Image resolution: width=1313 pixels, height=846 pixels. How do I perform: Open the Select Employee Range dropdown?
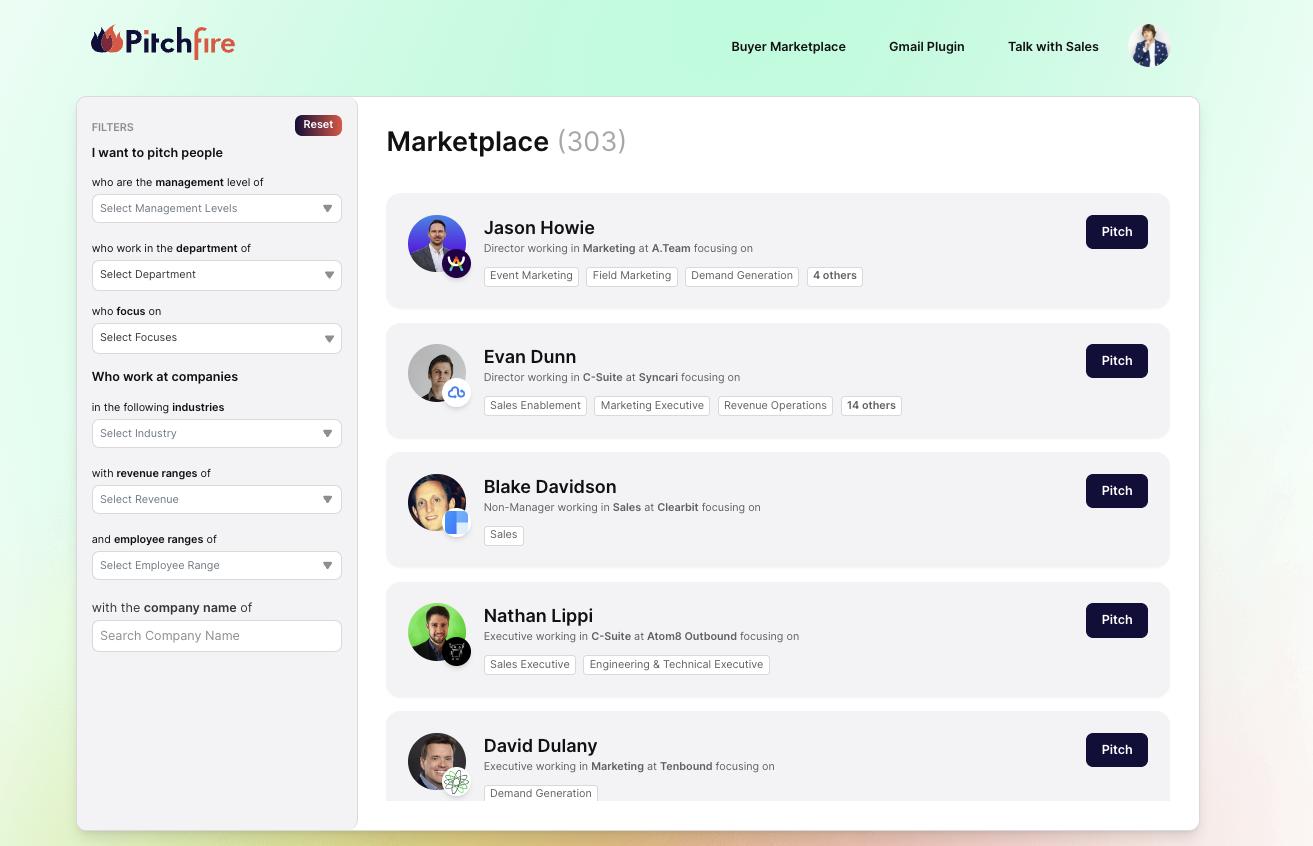[217, 566]
